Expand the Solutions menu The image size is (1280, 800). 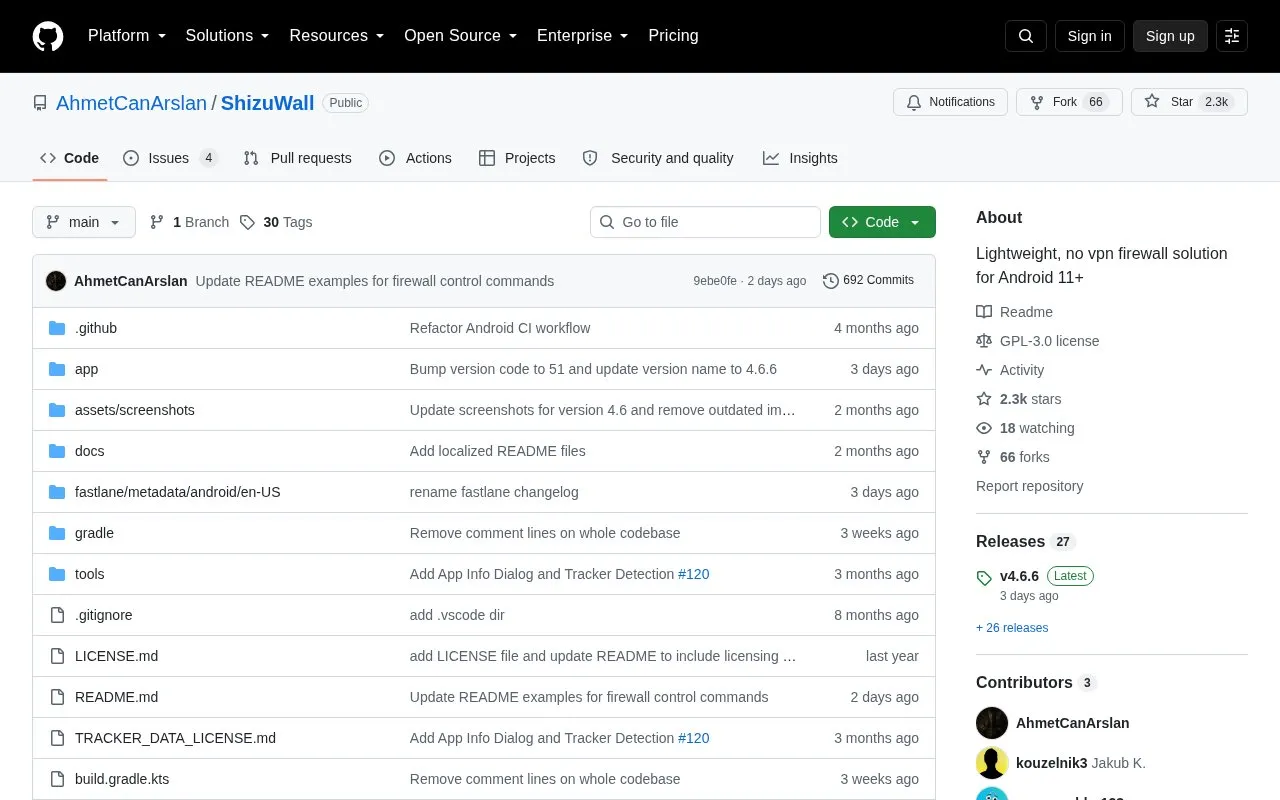coord(228,36)
